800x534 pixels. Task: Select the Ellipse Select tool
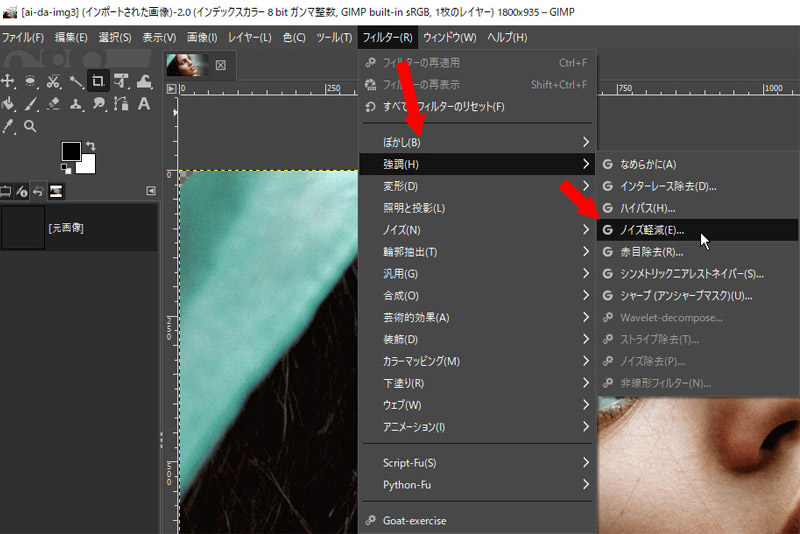pos(31,81)
